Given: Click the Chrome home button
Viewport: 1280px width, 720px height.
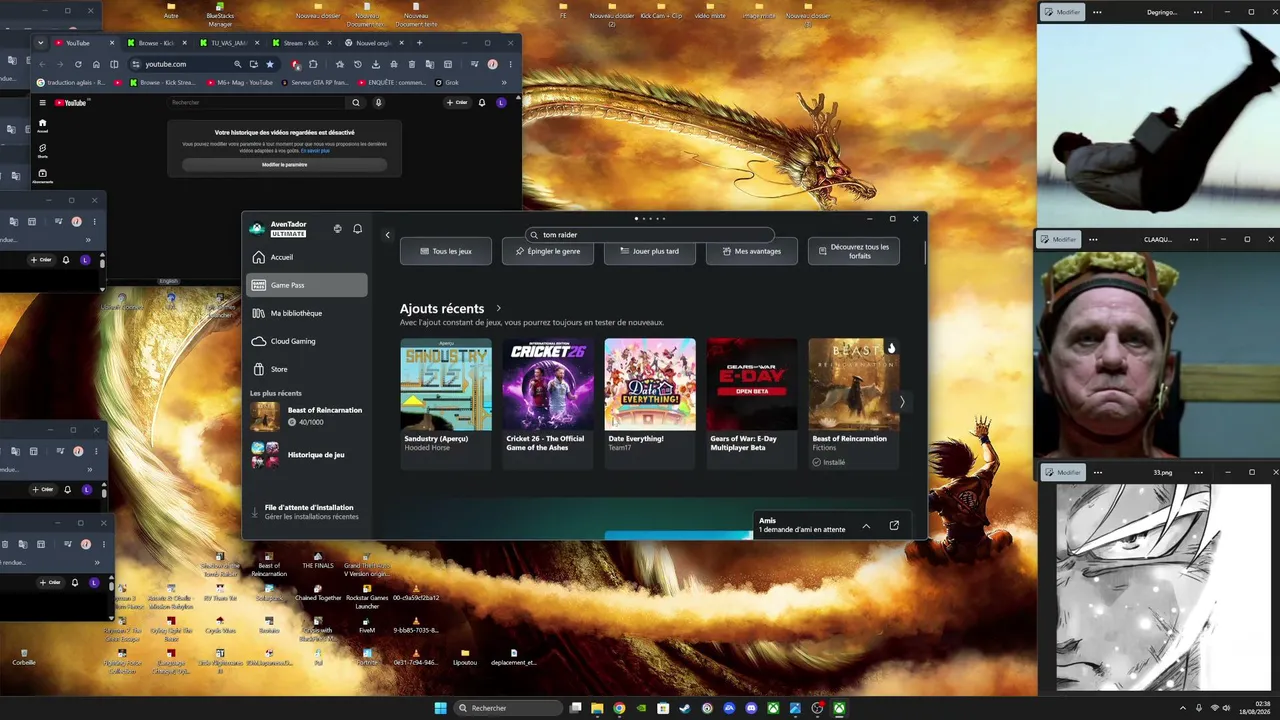Looking at the screenshot, I should pos(96,64).
